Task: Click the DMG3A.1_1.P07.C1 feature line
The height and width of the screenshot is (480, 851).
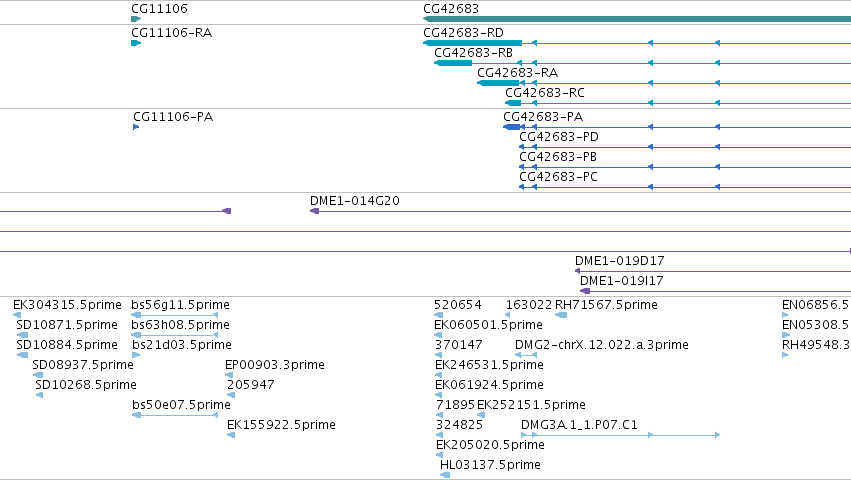Action: (x=620, y=435)
